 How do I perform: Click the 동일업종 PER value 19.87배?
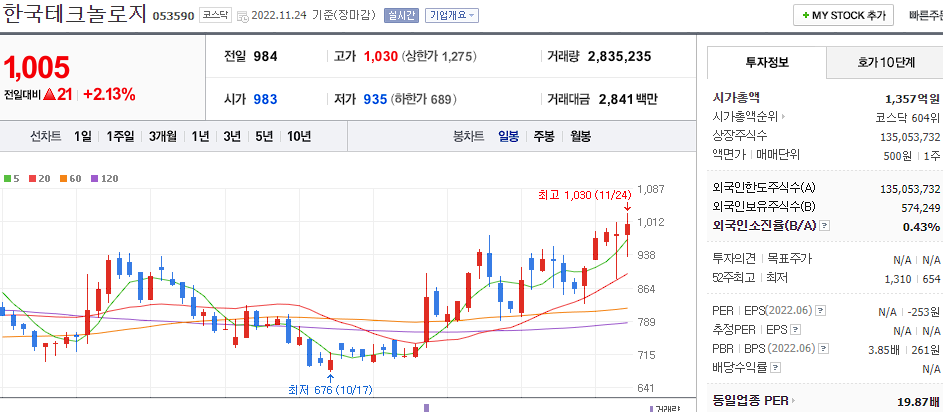[920, 401]
